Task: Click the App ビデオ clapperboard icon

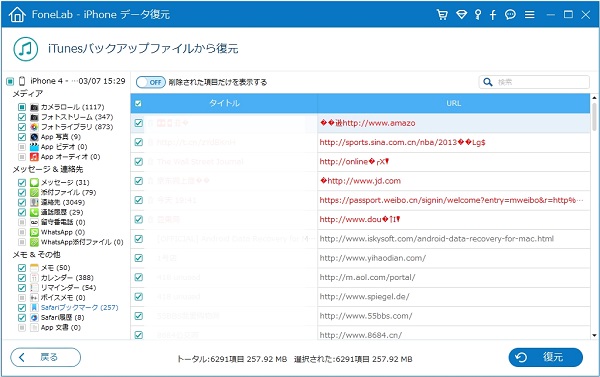Action: (34, 147)
